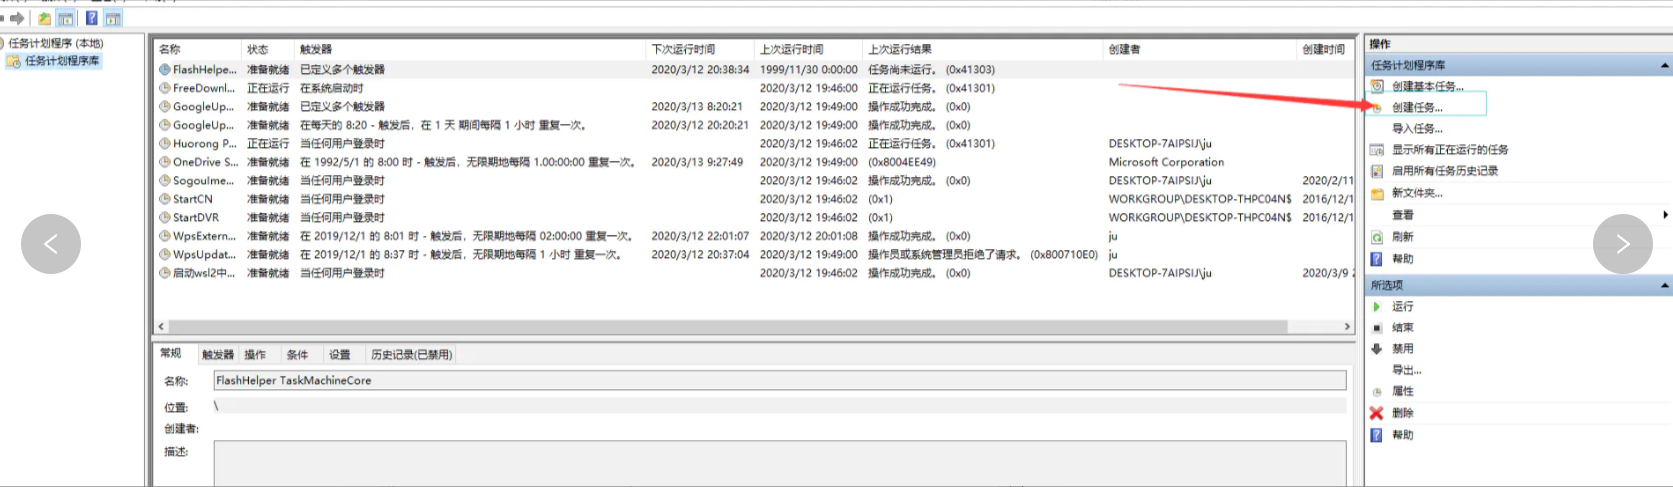This screenshot has height=487, width=1673.
Task: Click the 描述 description text box
Action: 780,463
